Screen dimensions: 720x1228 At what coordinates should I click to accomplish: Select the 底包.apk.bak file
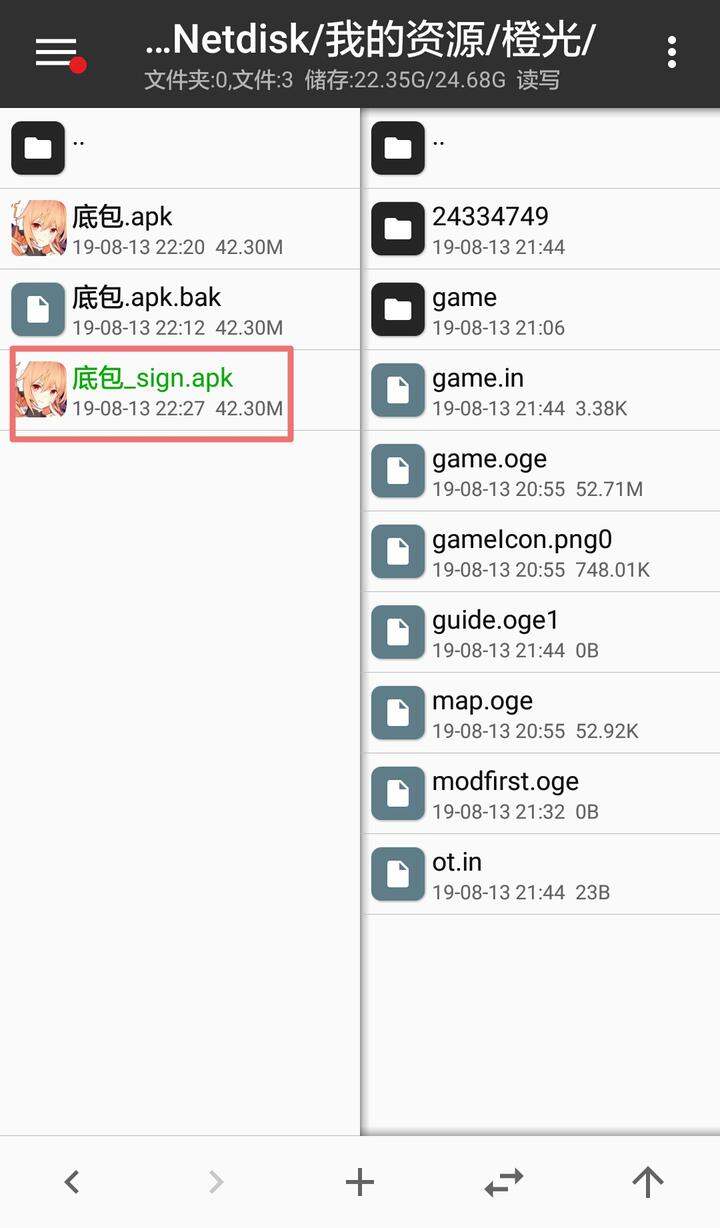(x=180, y=310)
